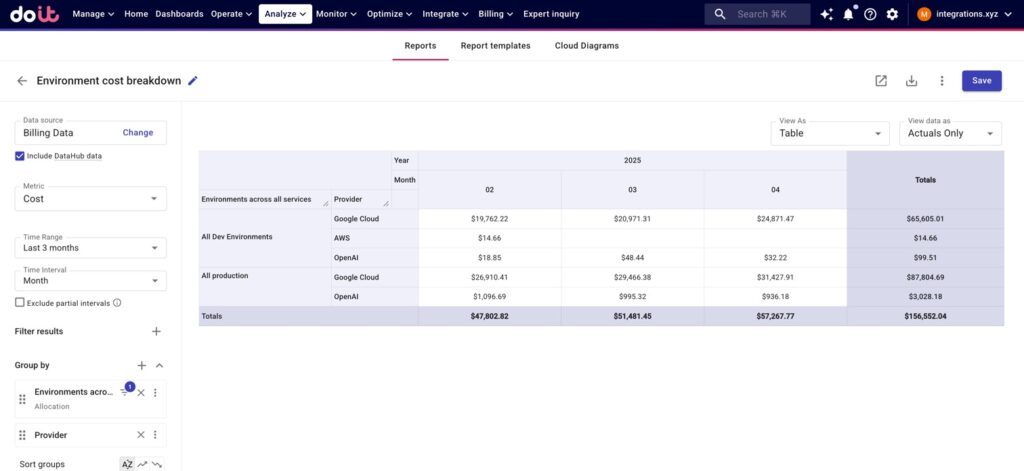Screen dimensions: 1024x471
Task: Click the AI sparkles icon in header
Action: [x=826, y=14]
